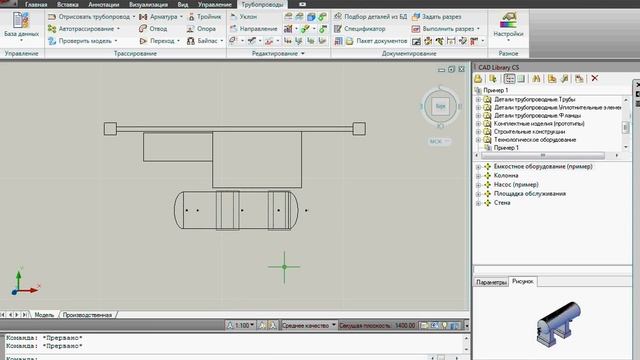This screenshot has height=360, width=640.
Task: Insert an Опора pipe support
Action: click(x=201, y=29)
